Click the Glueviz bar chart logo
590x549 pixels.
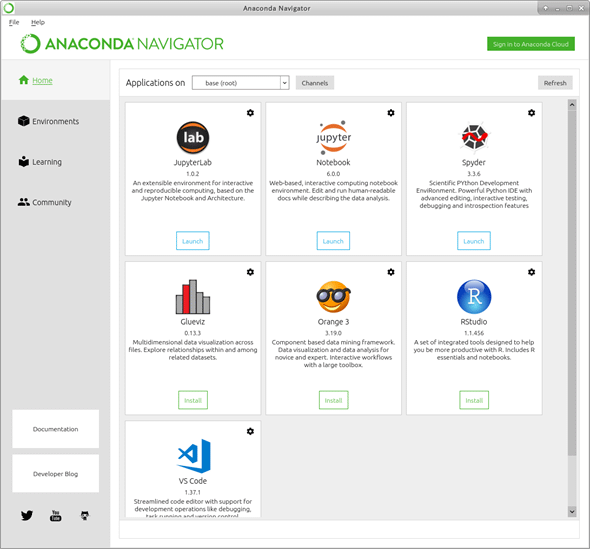click(193, 297)
